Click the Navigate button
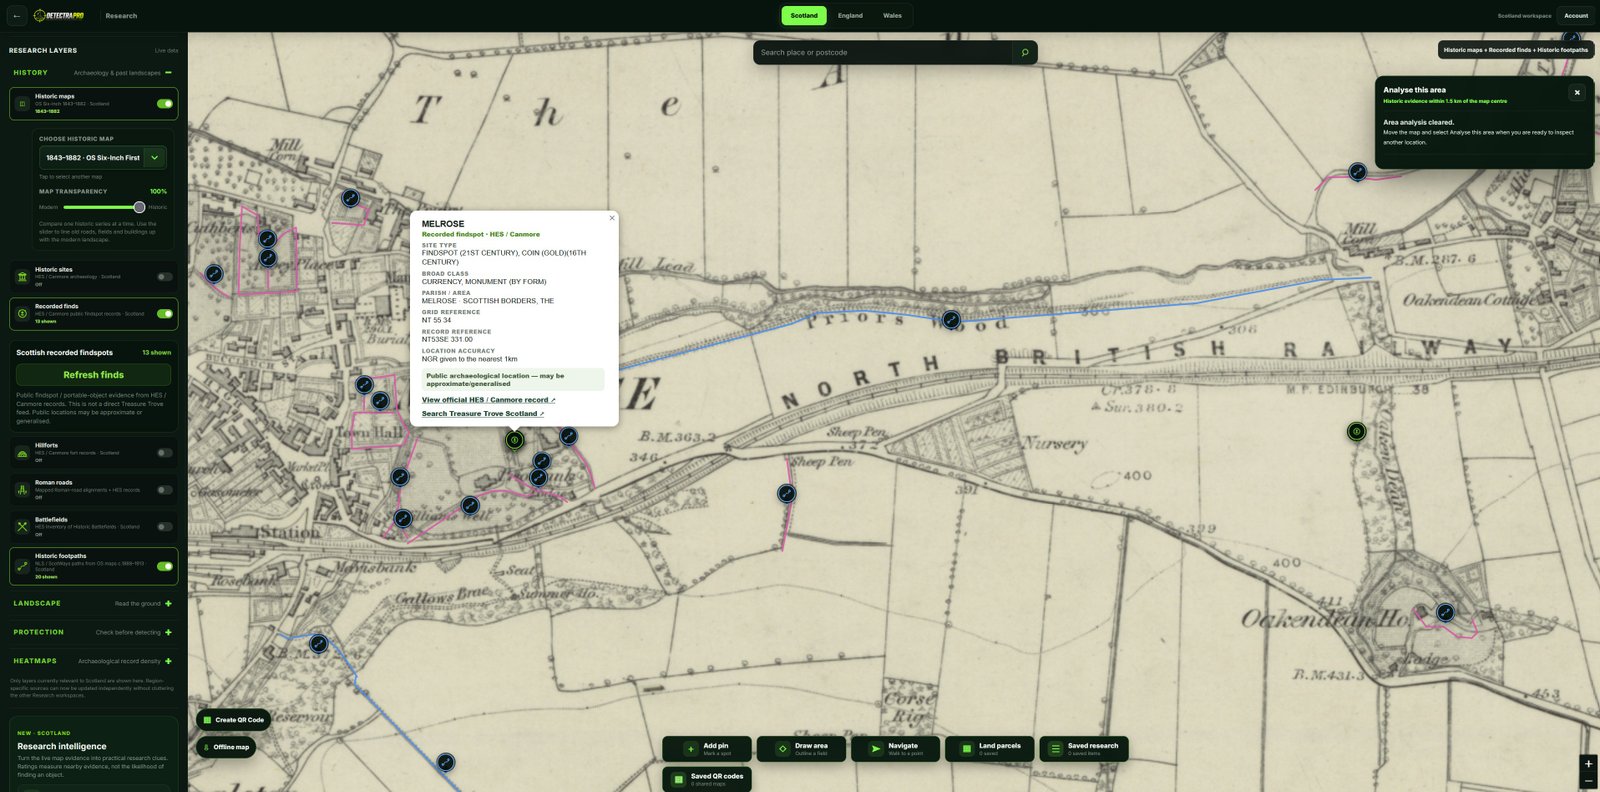The width and height of the screenshot is (1600, 792). pos(895,749)
